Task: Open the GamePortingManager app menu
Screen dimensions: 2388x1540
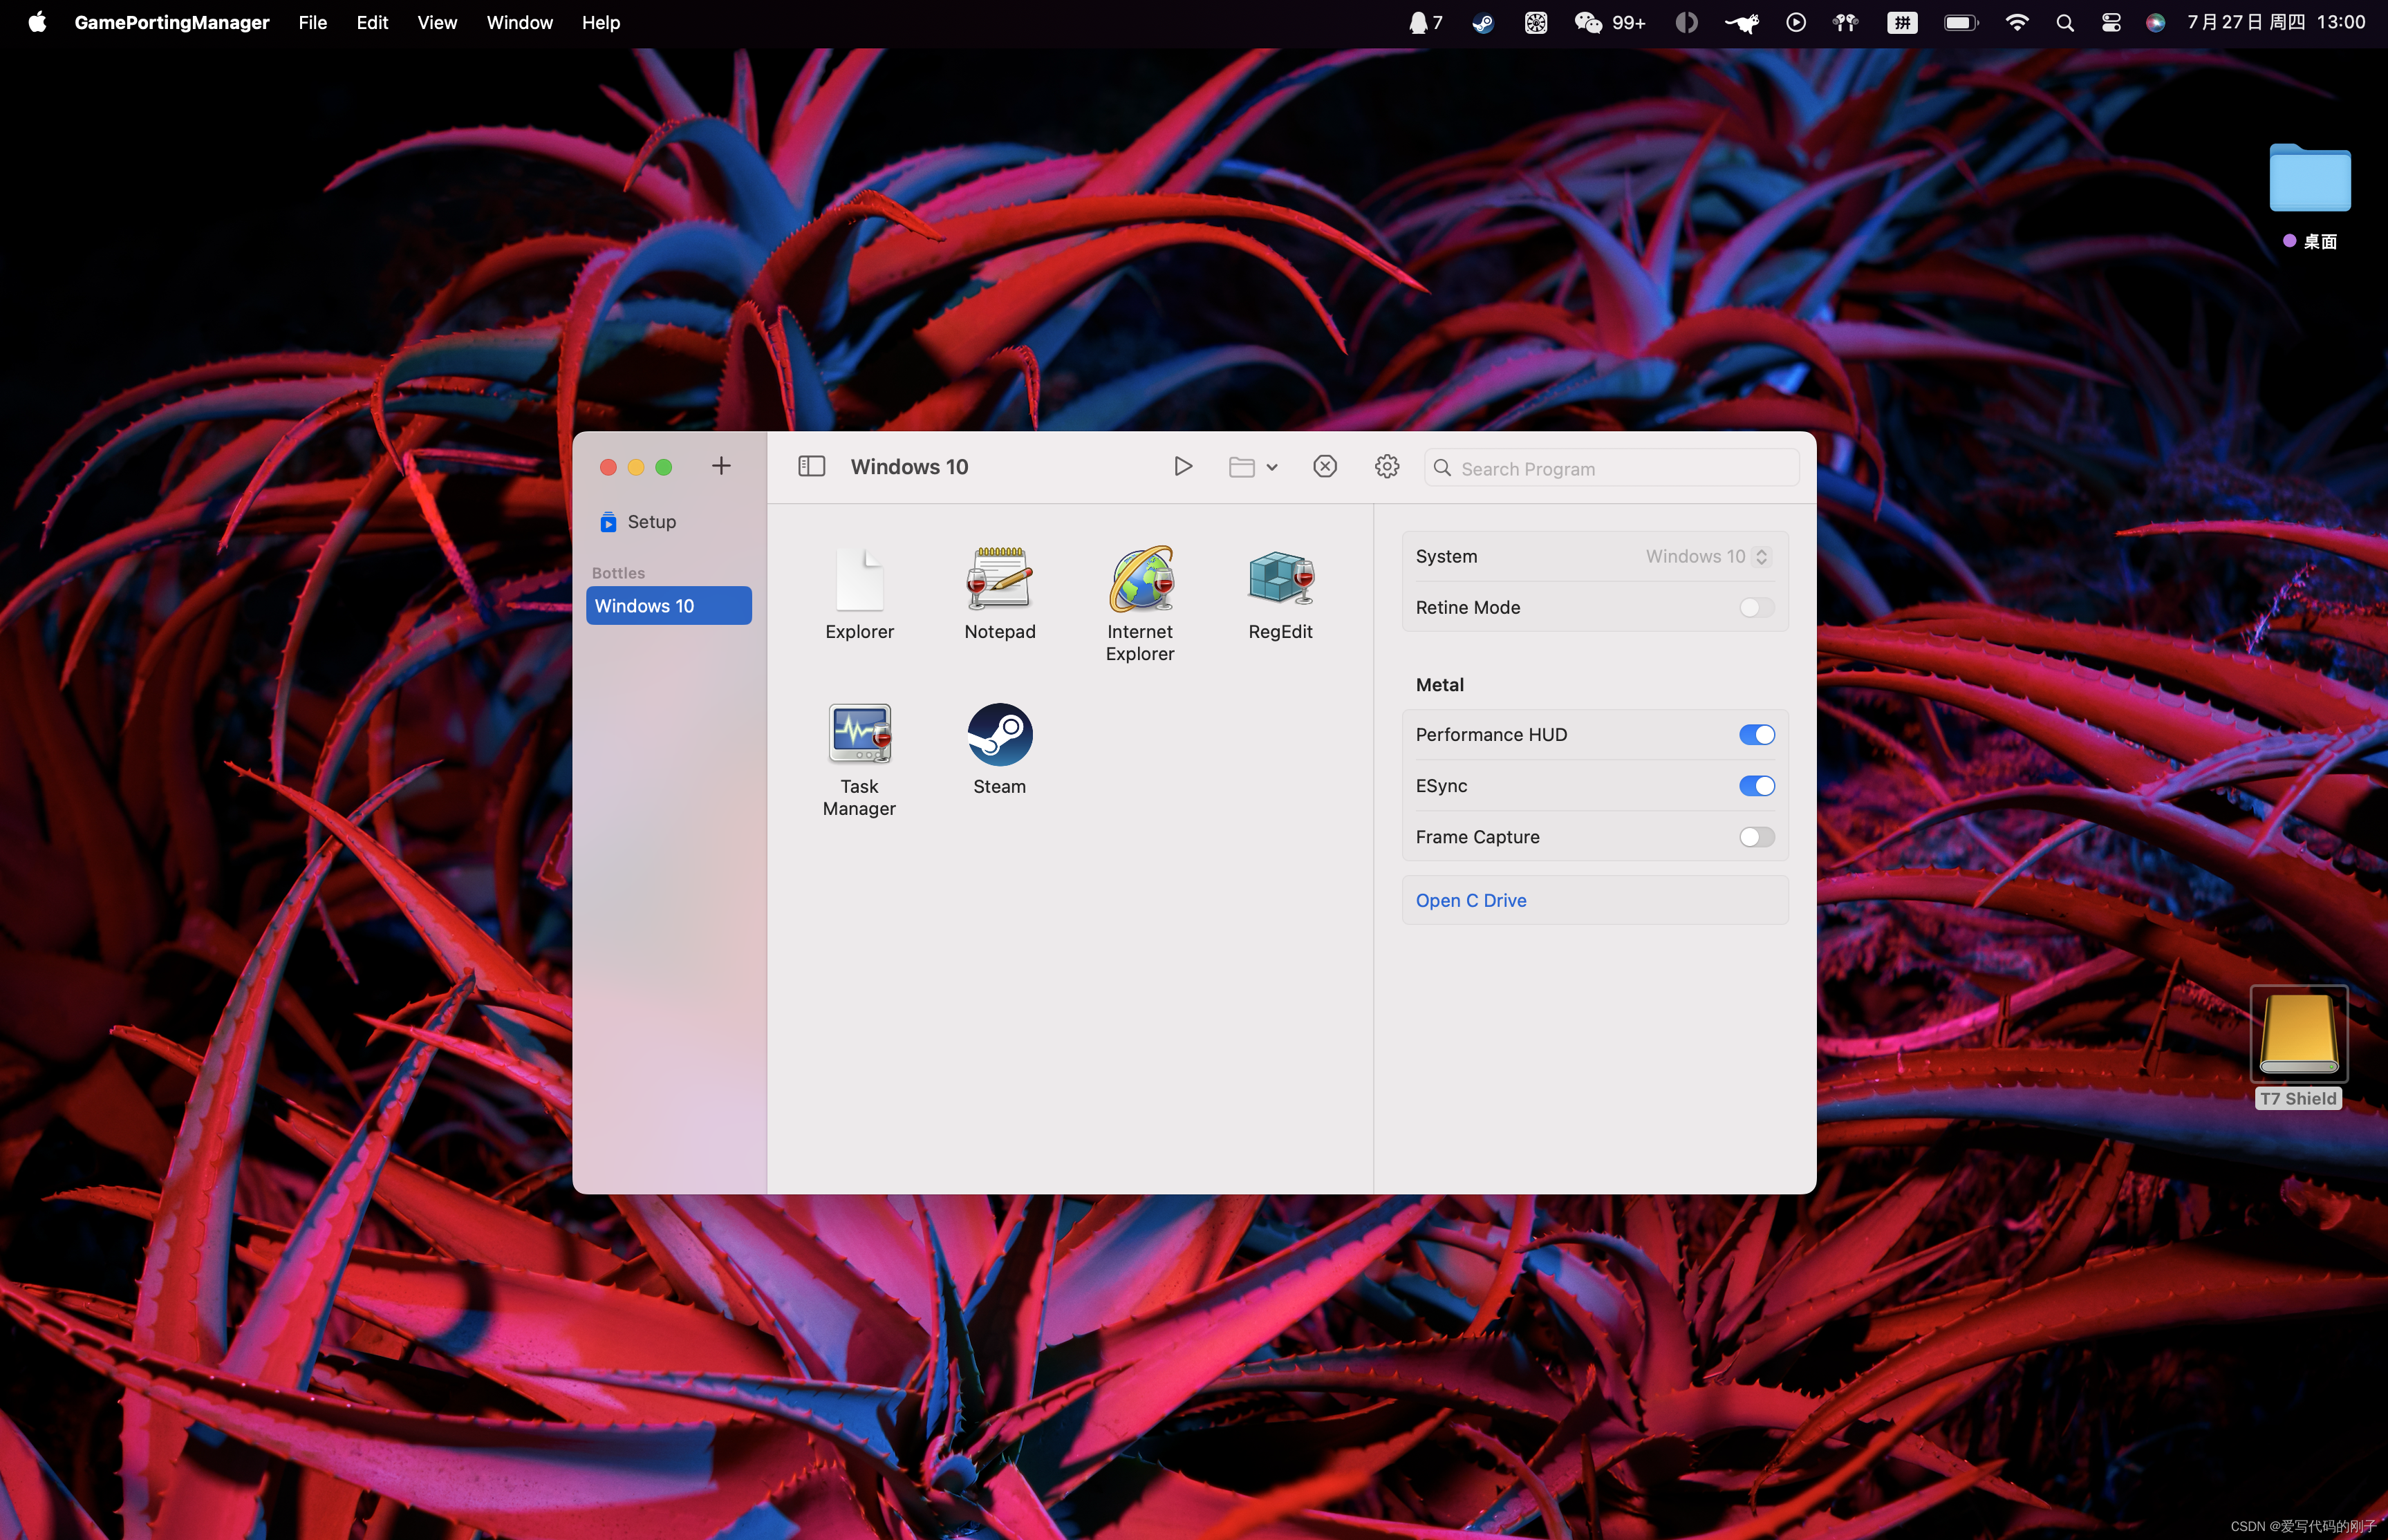Action: tap(171, 22)
